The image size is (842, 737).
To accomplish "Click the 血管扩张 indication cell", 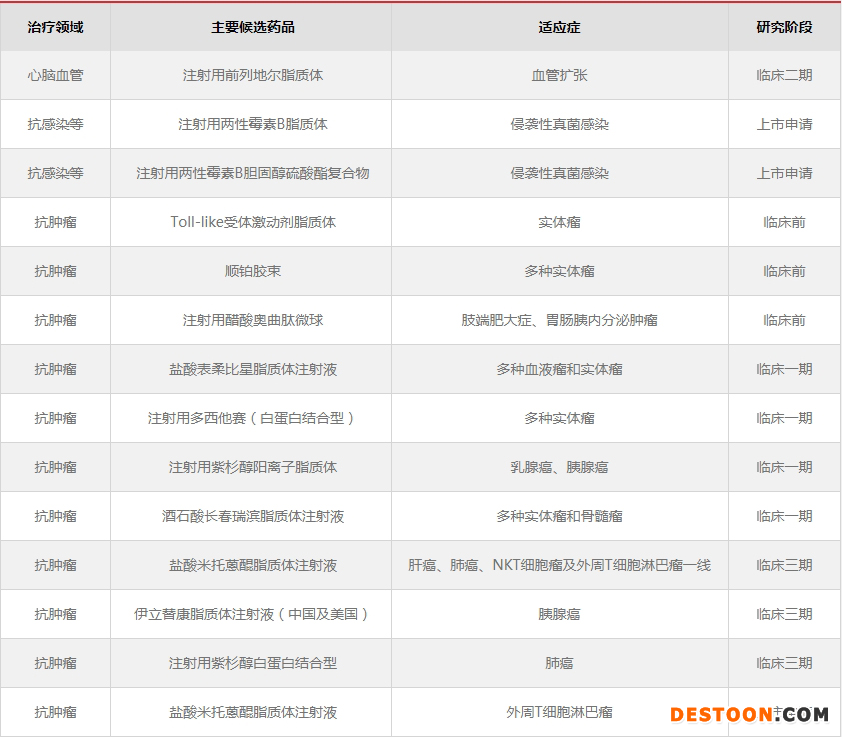I will point(559,75).
